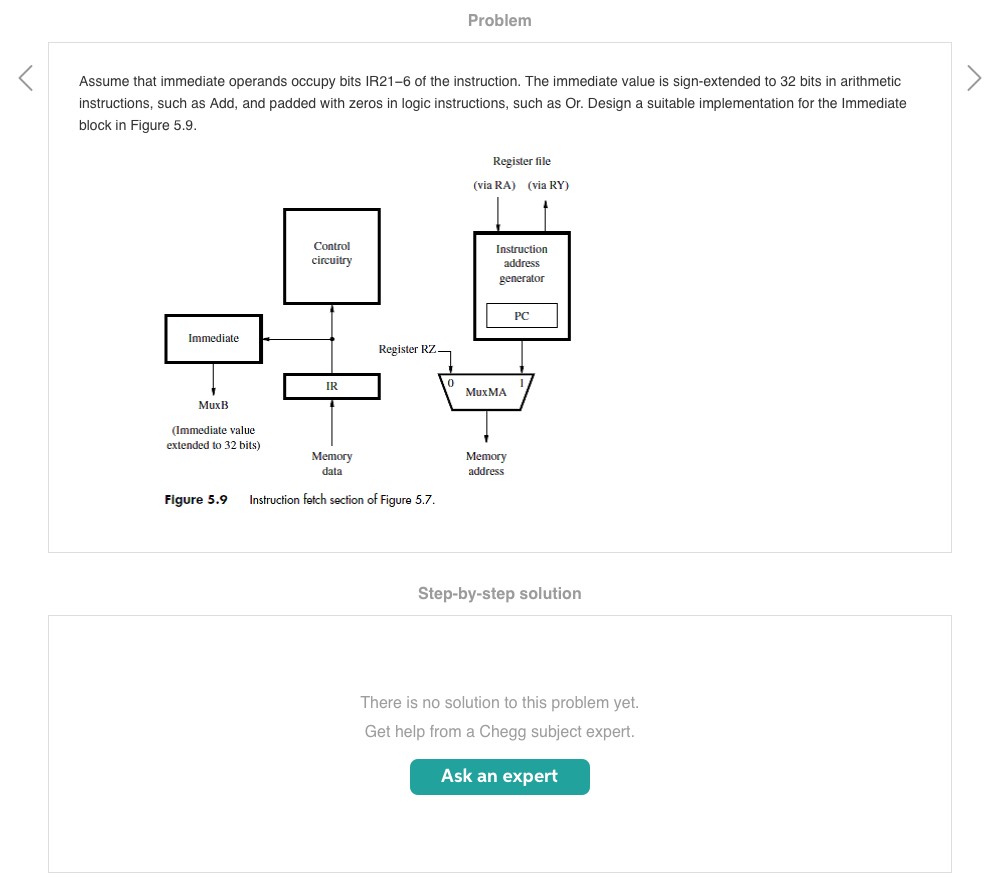
Task: Click the Instruction address generator label
Action: (522, 264)
